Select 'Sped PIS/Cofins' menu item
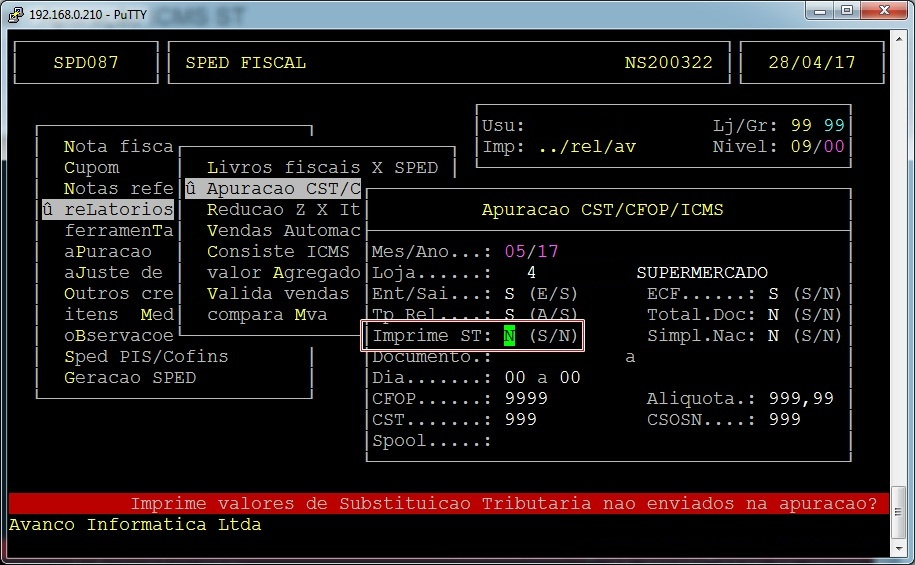This screenshot has width=915, height=565. (x=146, y=357)
